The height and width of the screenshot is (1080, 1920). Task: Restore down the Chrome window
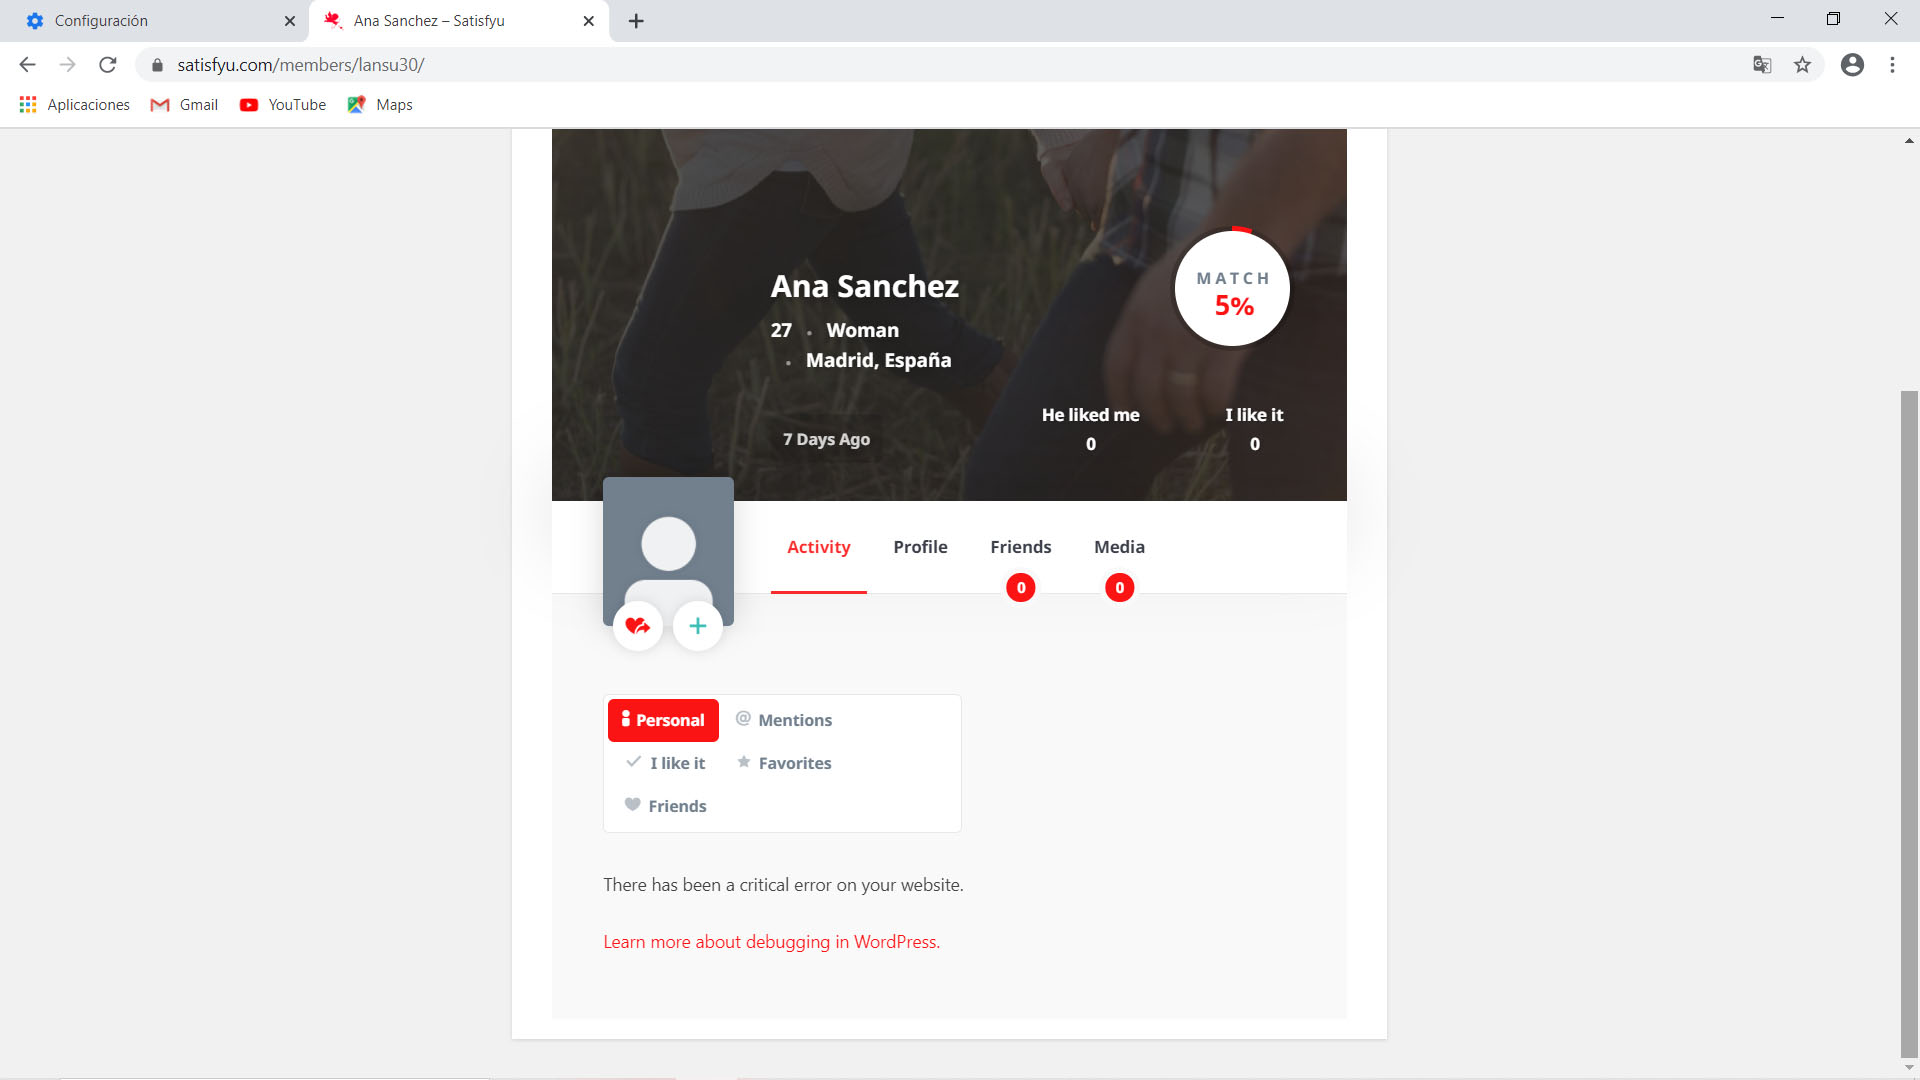click(1833, 19)
